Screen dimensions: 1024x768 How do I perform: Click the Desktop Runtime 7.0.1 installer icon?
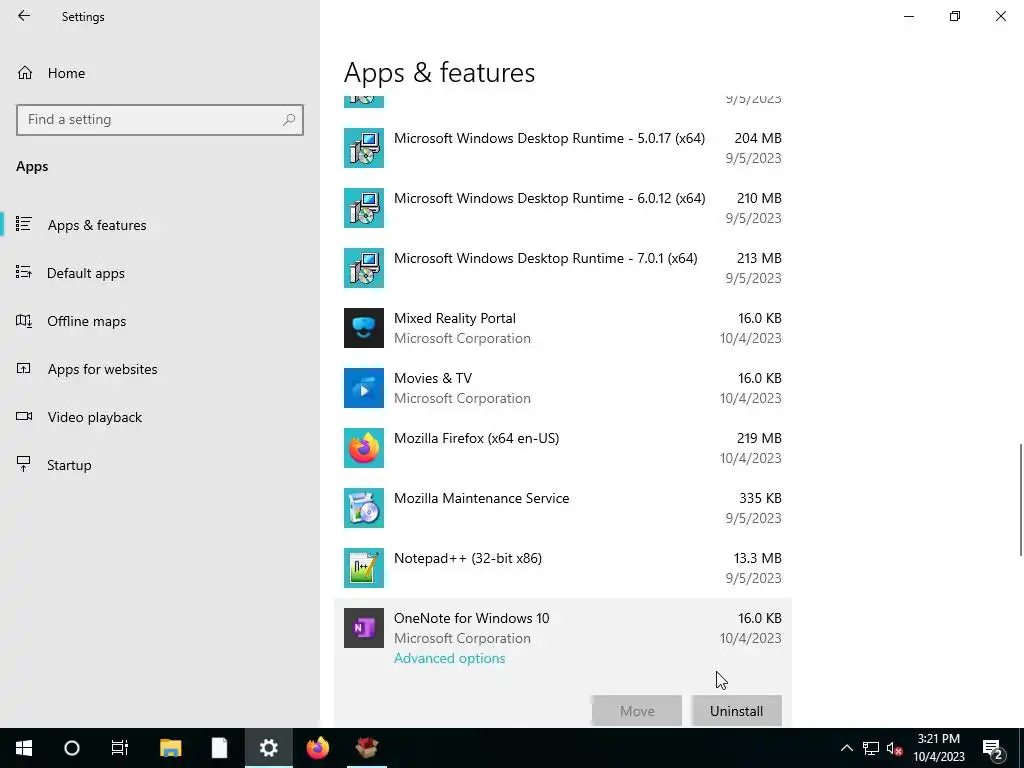point(364,268)
